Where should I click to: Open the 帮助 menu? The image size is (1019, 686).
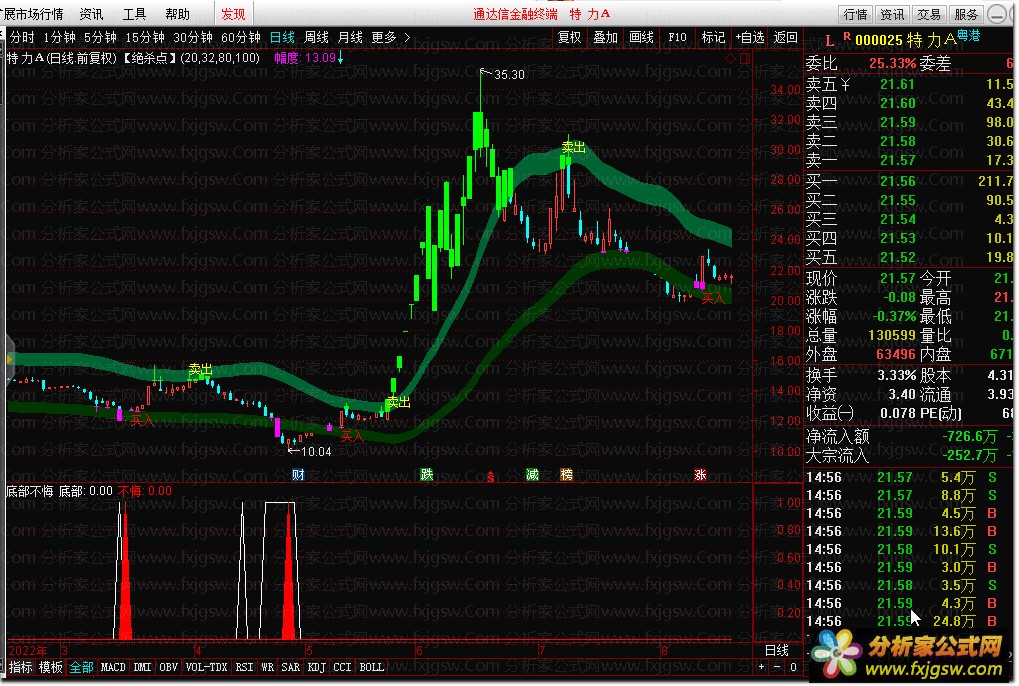tap(177, 14)
